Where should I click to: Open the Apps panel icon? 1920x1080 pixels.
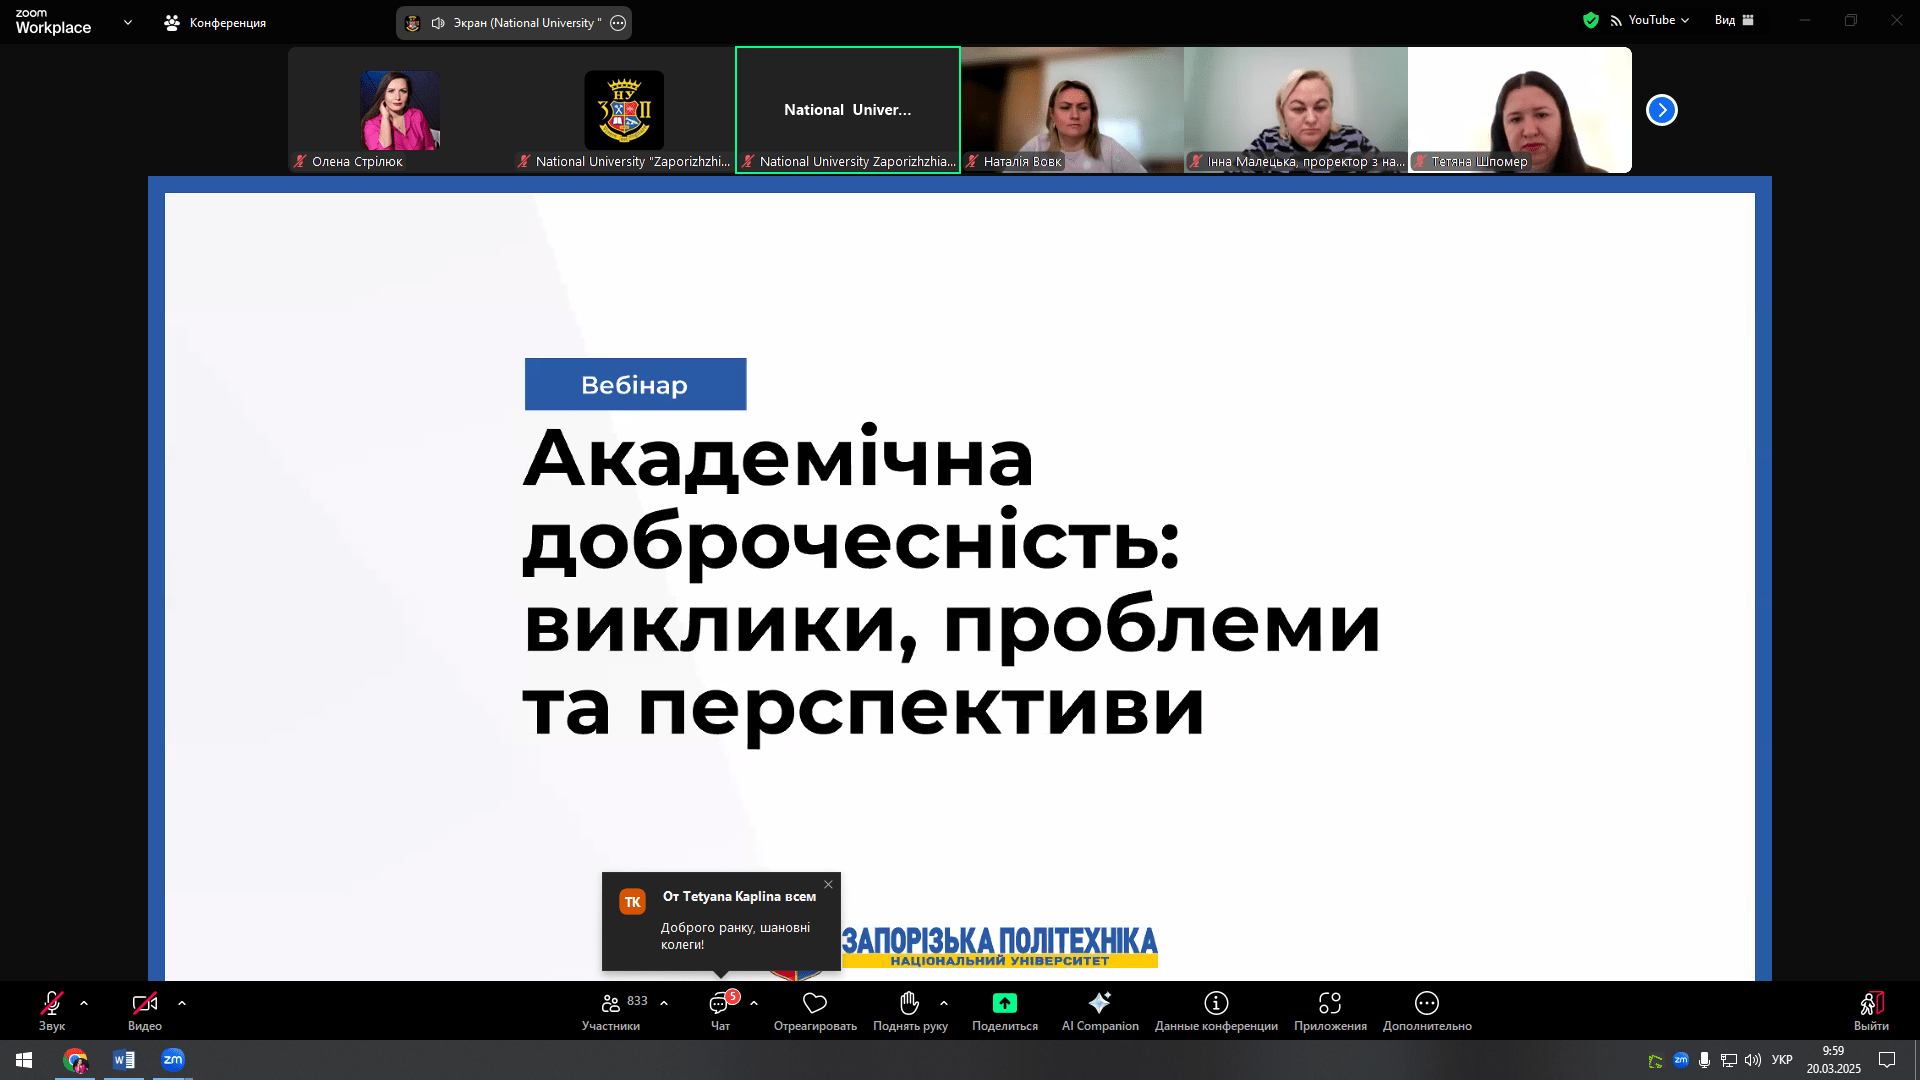[x=1329, y=1003]
